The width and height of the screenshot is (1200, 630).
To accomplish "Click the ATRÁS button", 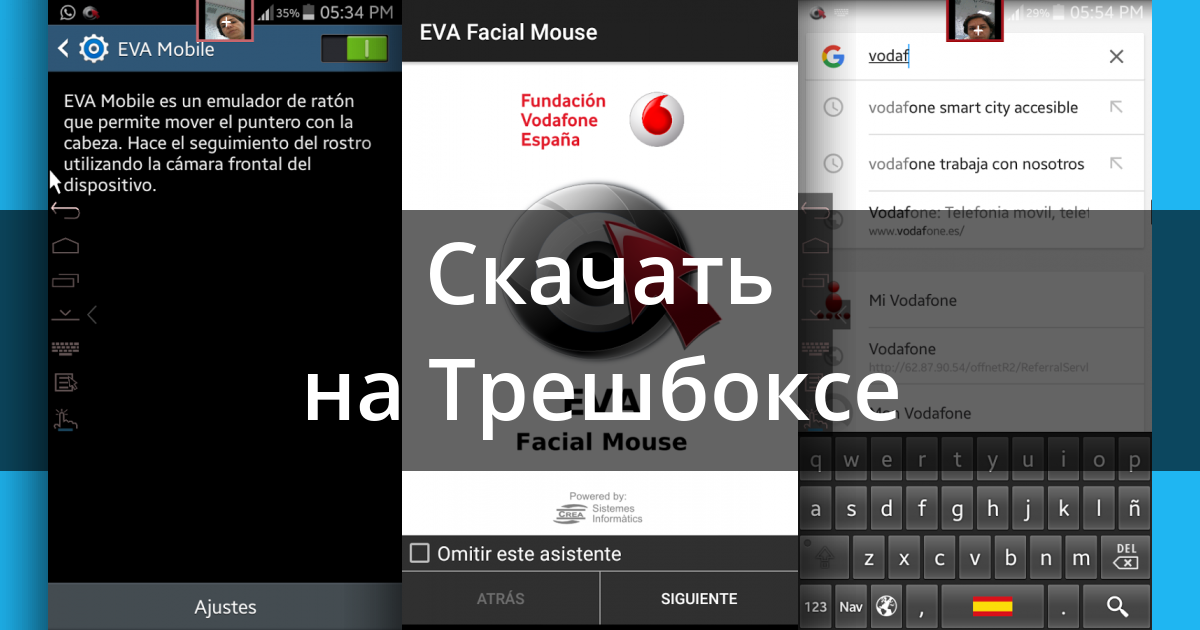I will 500,599.
